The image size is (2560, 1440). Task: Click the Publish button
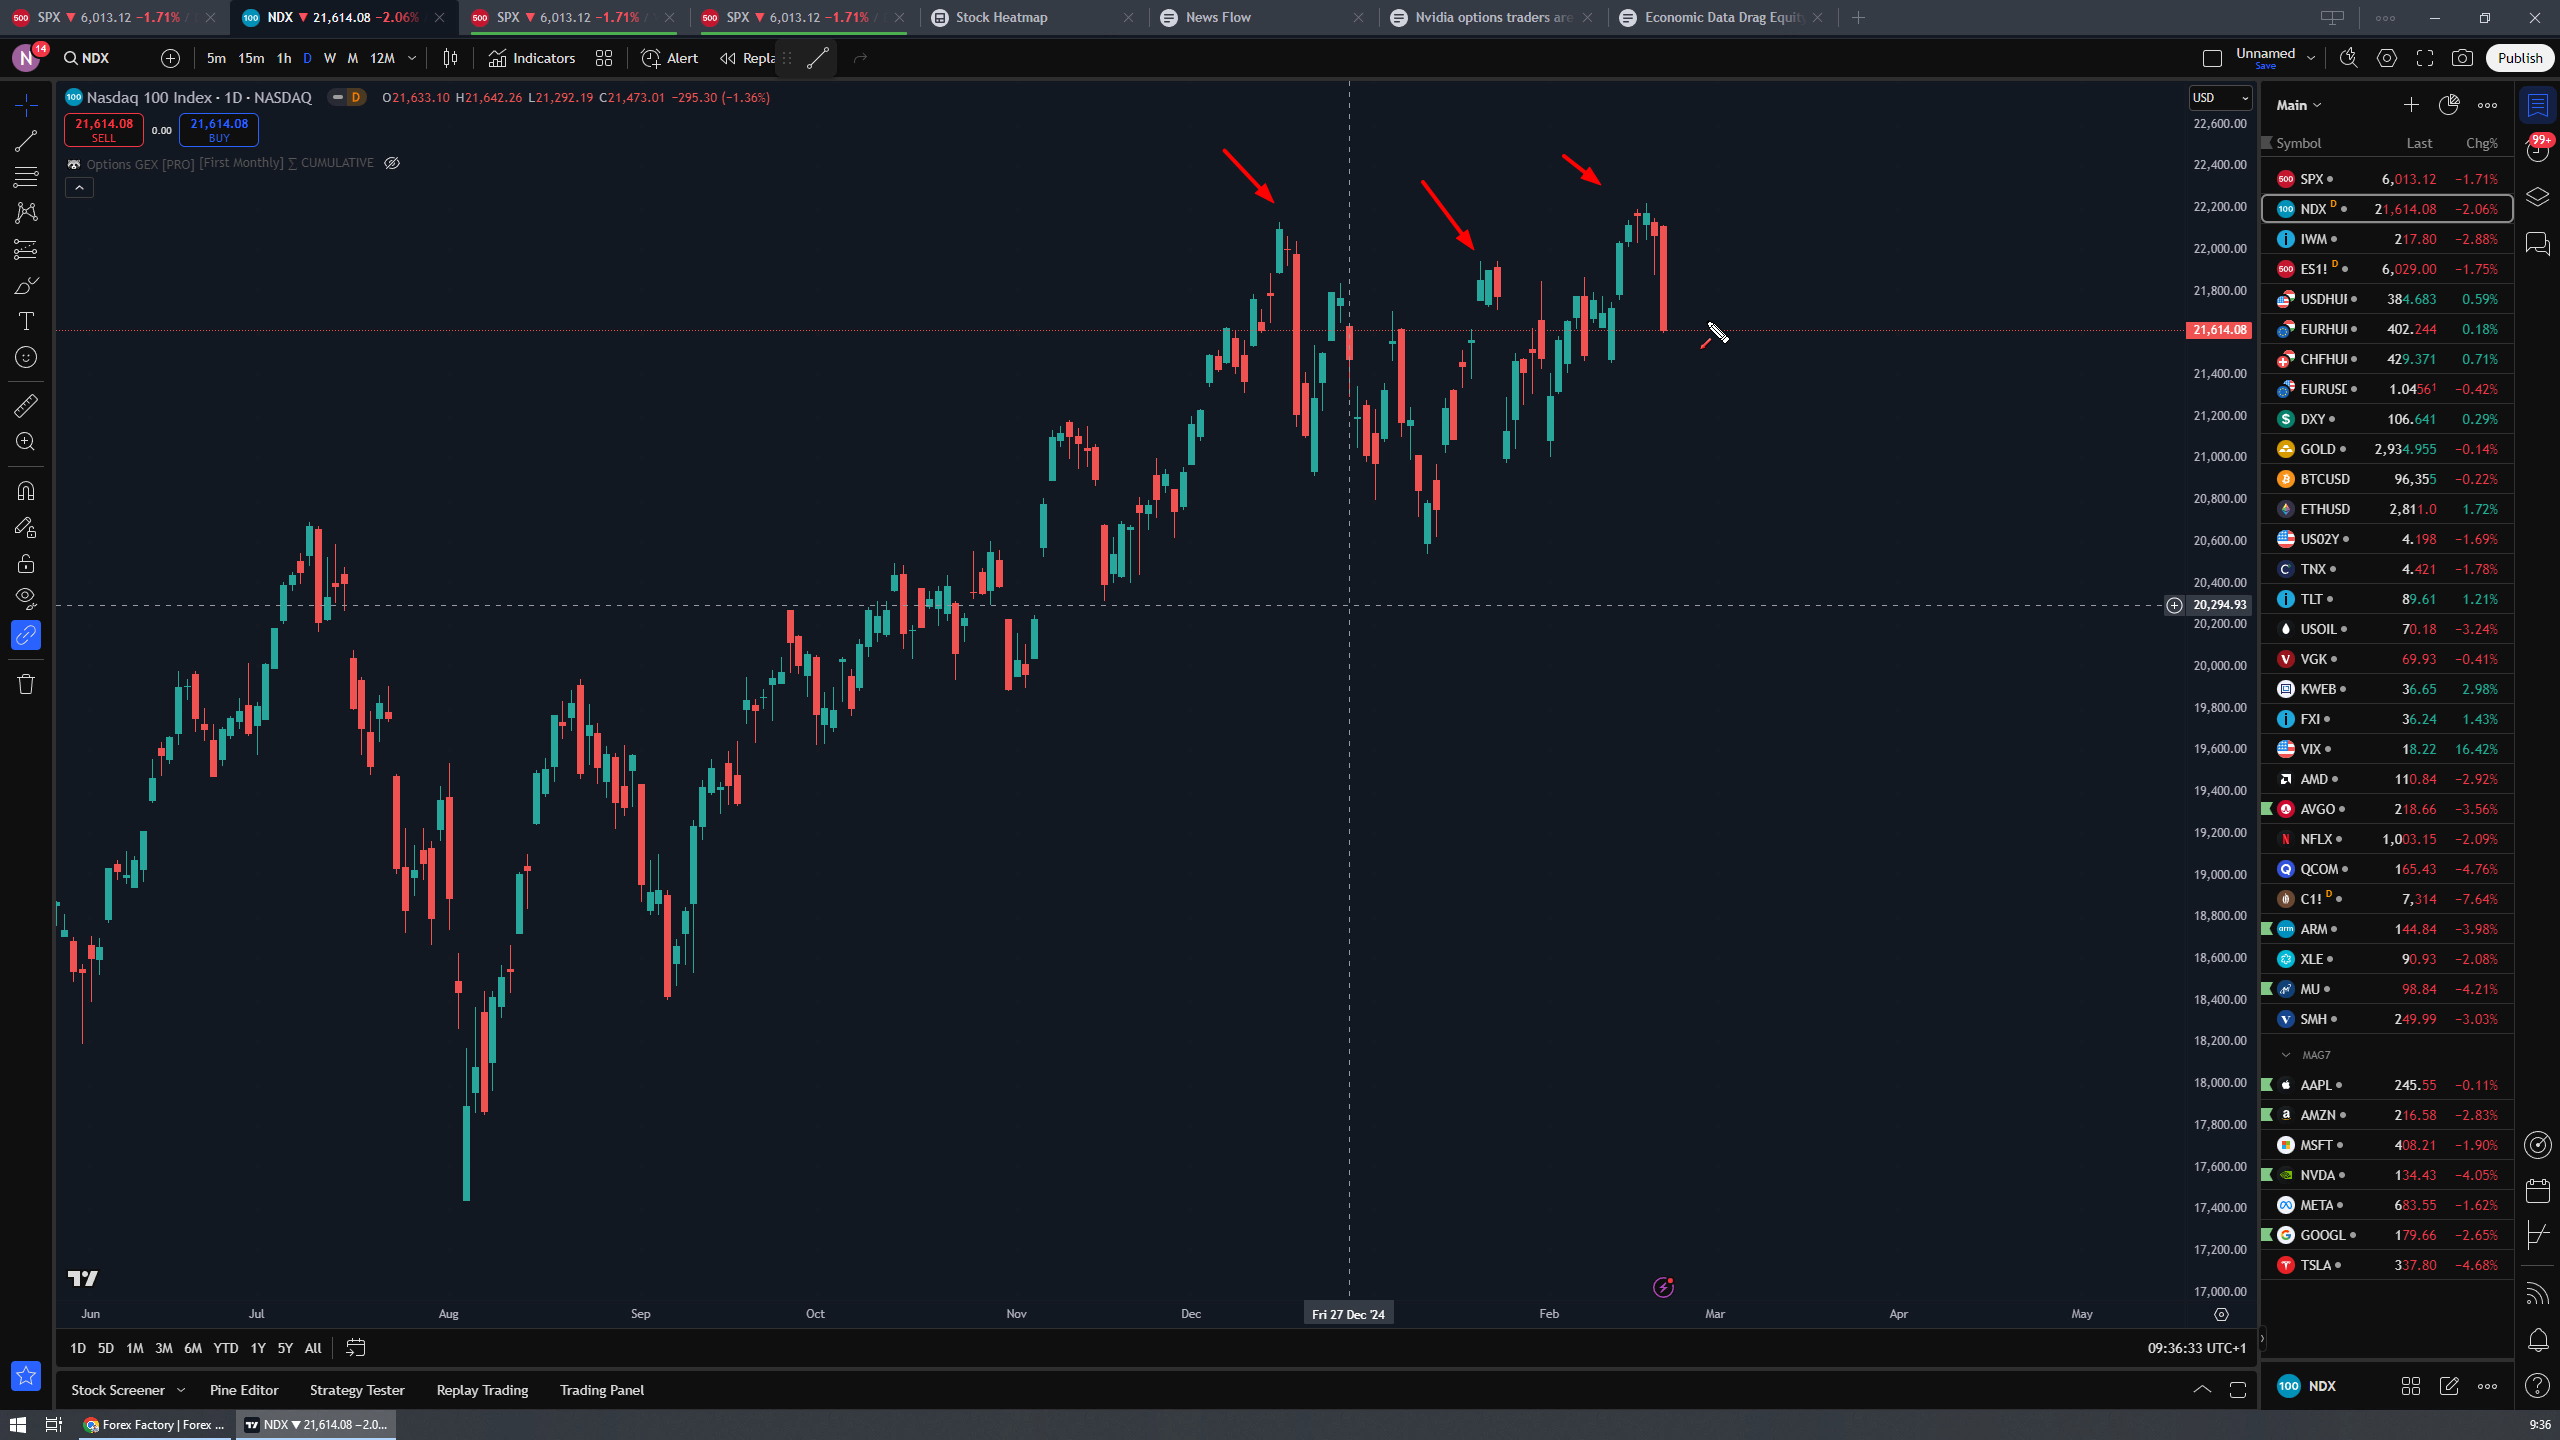[2518, 58]
